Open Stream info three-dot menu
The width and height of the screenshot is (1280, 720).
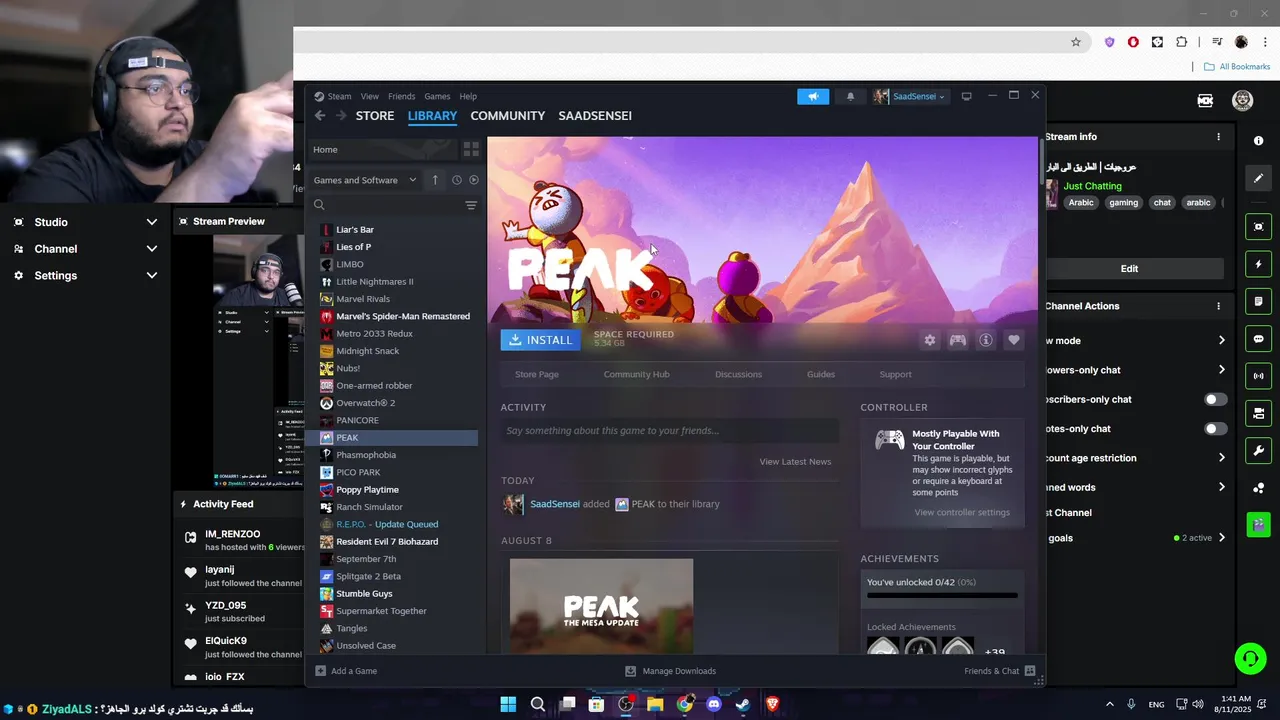click(x=1218, y=137)
